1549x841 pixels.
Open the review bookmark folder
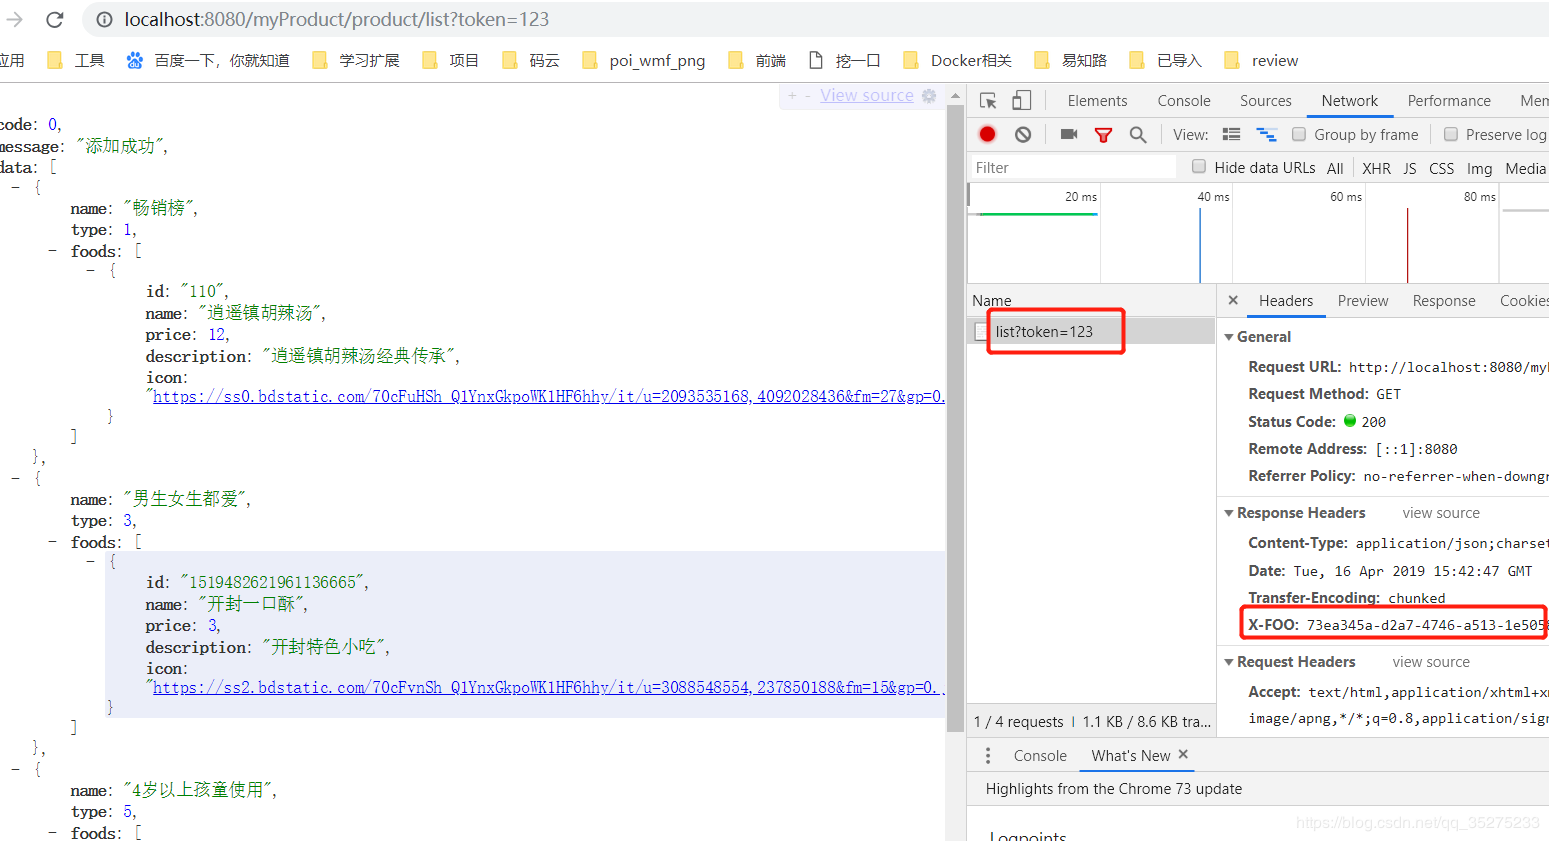coord(1261,60)
